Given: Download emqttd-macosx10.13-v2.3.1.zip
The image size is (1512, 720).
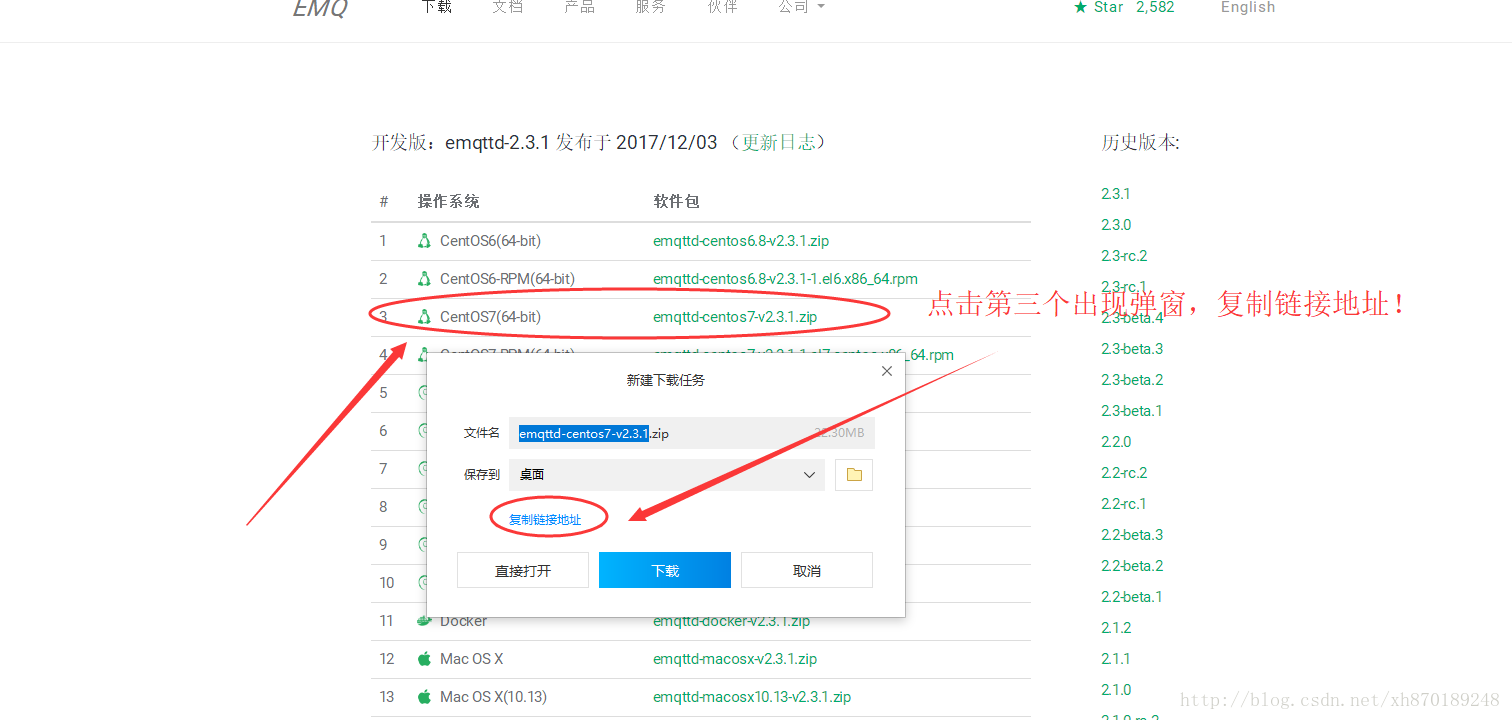Looking at the screenshot, I should point(752,697).
